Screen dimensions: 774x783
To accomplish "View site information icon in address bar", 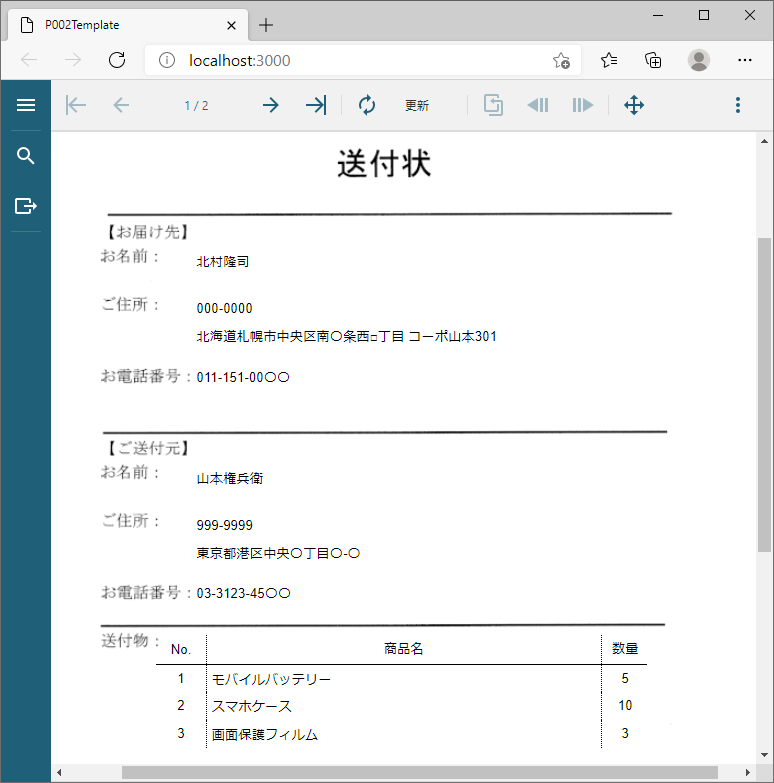I will click(x=167, y=60).
